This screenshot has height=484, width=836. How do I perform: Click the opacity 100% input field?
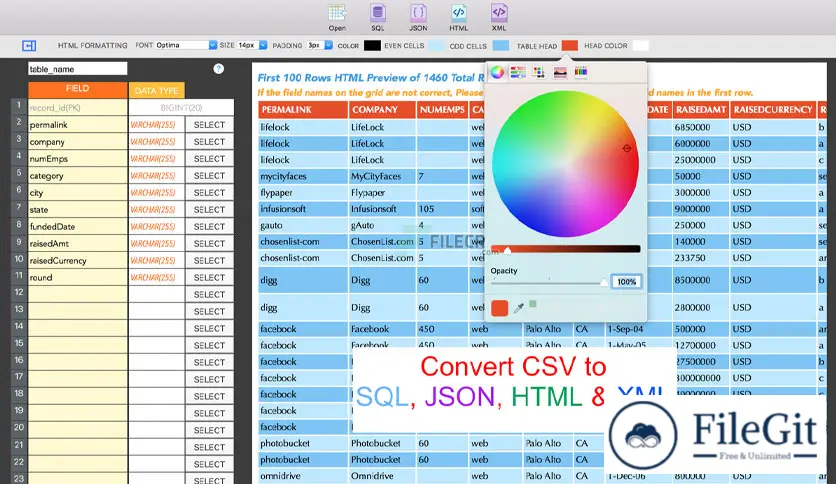626,282
